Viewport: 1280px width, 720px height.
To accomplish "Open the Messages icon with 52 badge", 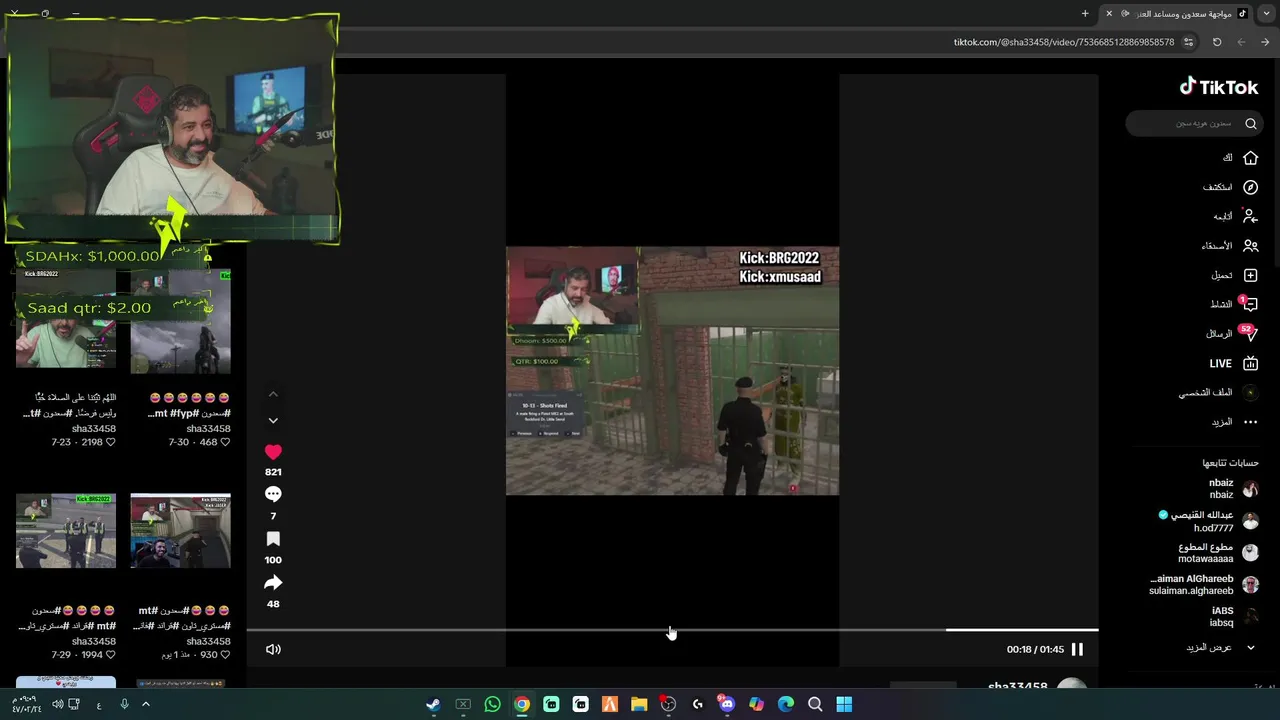I will [x=1249, y=333].
